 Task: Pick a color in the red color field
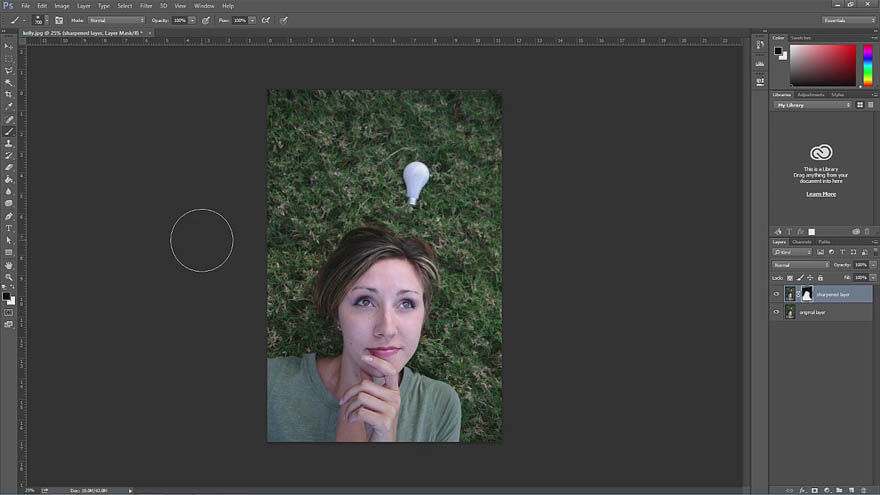(x=823, y=65)
